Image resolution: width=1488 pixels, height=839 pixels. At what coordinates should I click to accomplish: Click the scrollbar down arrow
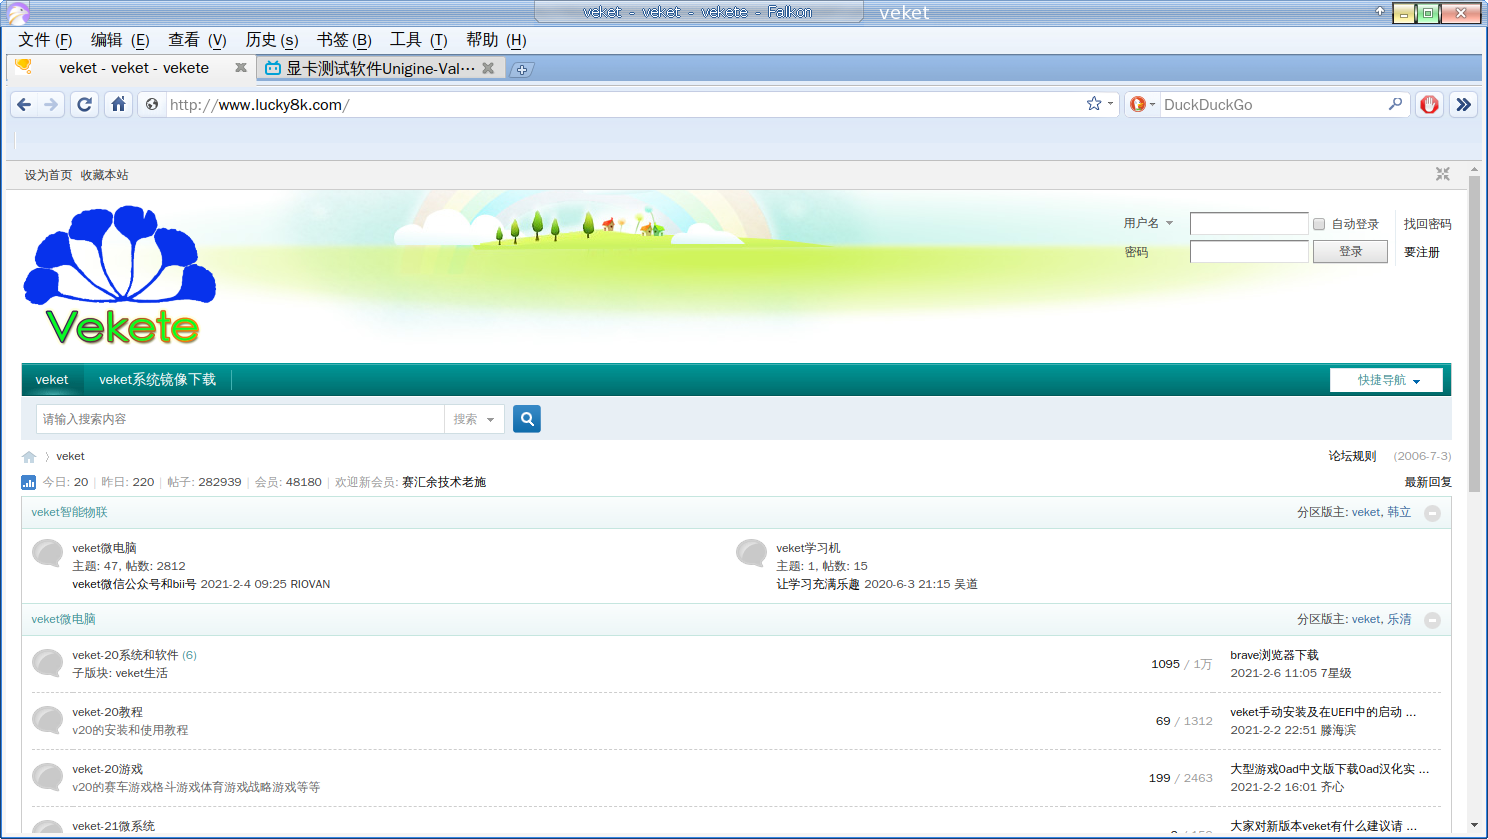point(1474,825)
